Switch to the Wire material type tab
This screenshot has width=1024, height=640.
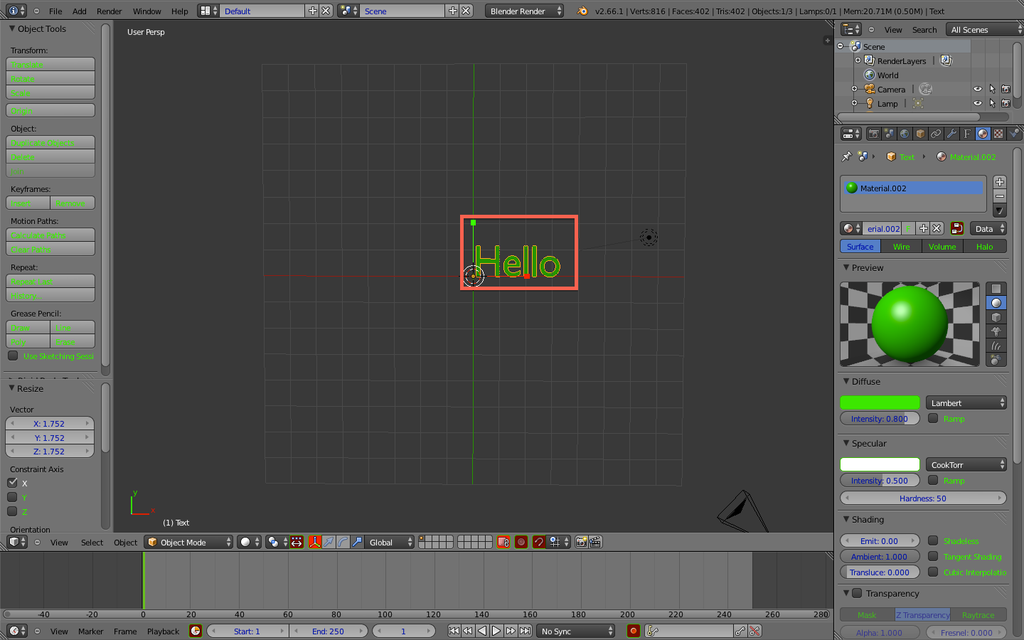coord(901,246)
